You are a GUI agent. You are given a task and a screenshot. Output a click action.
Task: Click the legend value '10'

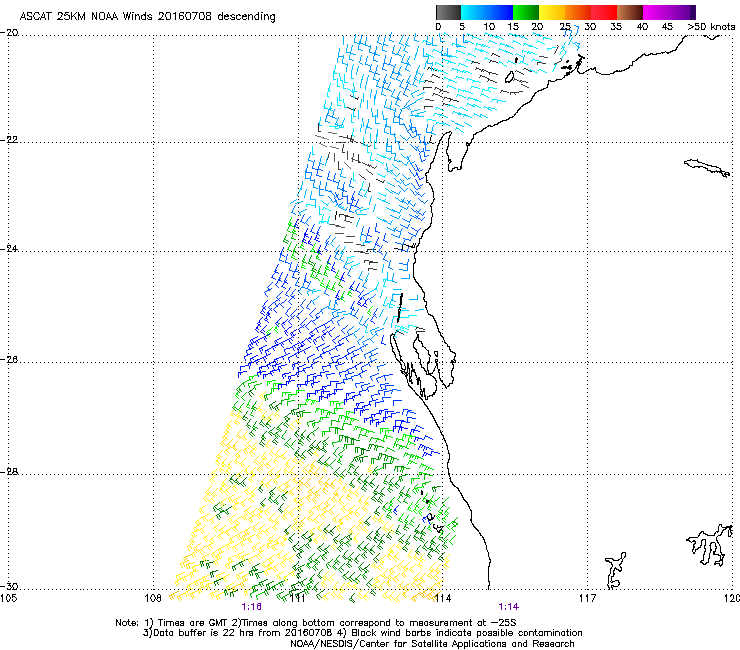pos(489,27)
